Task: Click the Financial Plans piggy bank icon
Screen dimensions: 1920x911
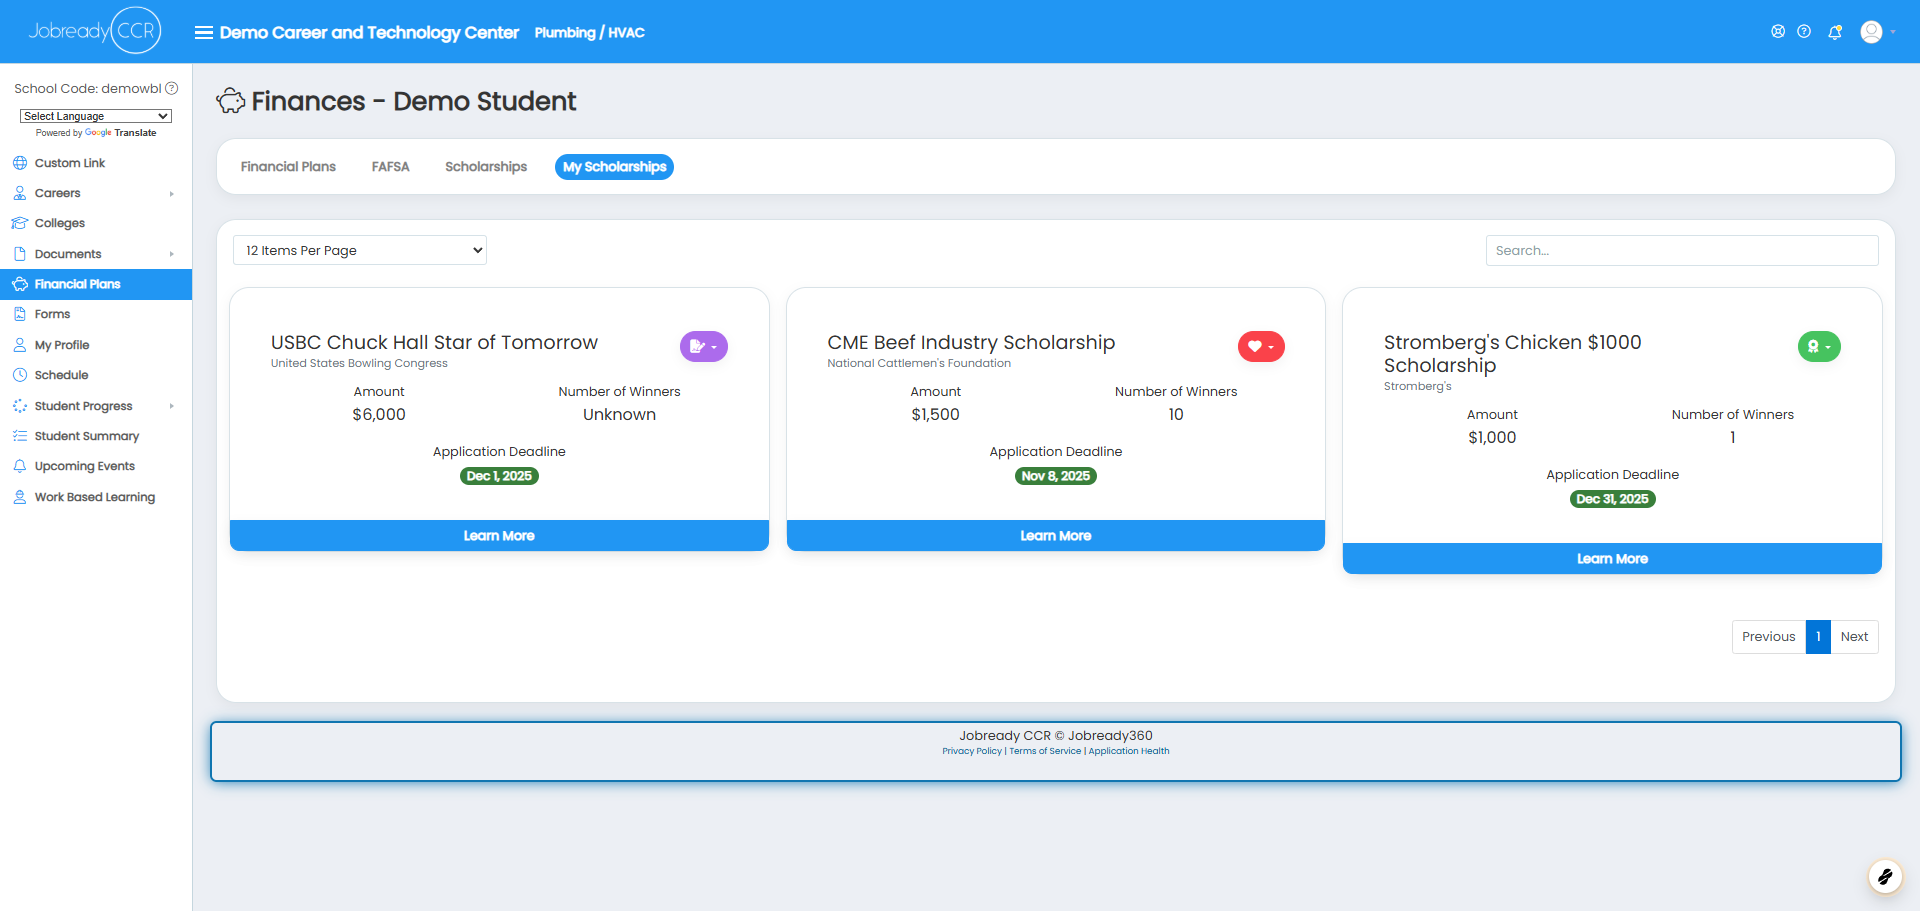Action: [20, 284]
